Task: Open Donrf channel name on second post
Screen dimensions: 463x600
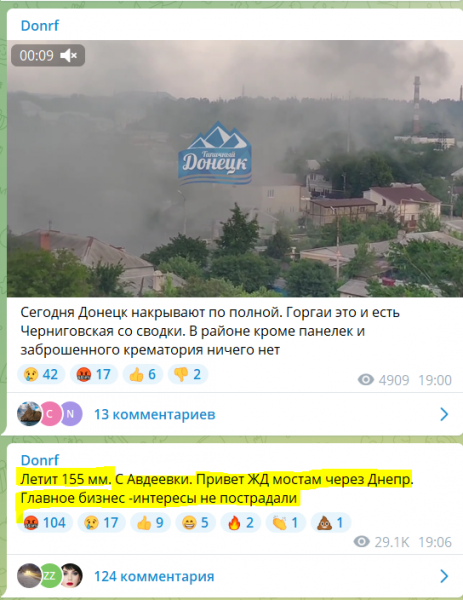Action: click(x=40, y=460)
